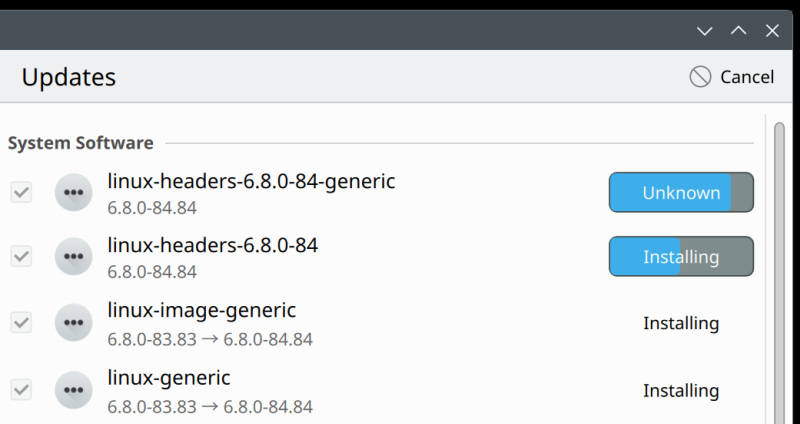This screenshot has height=424, width=800.
Task: Click the Unknown progress bar
Action: (x=681, y=192)
